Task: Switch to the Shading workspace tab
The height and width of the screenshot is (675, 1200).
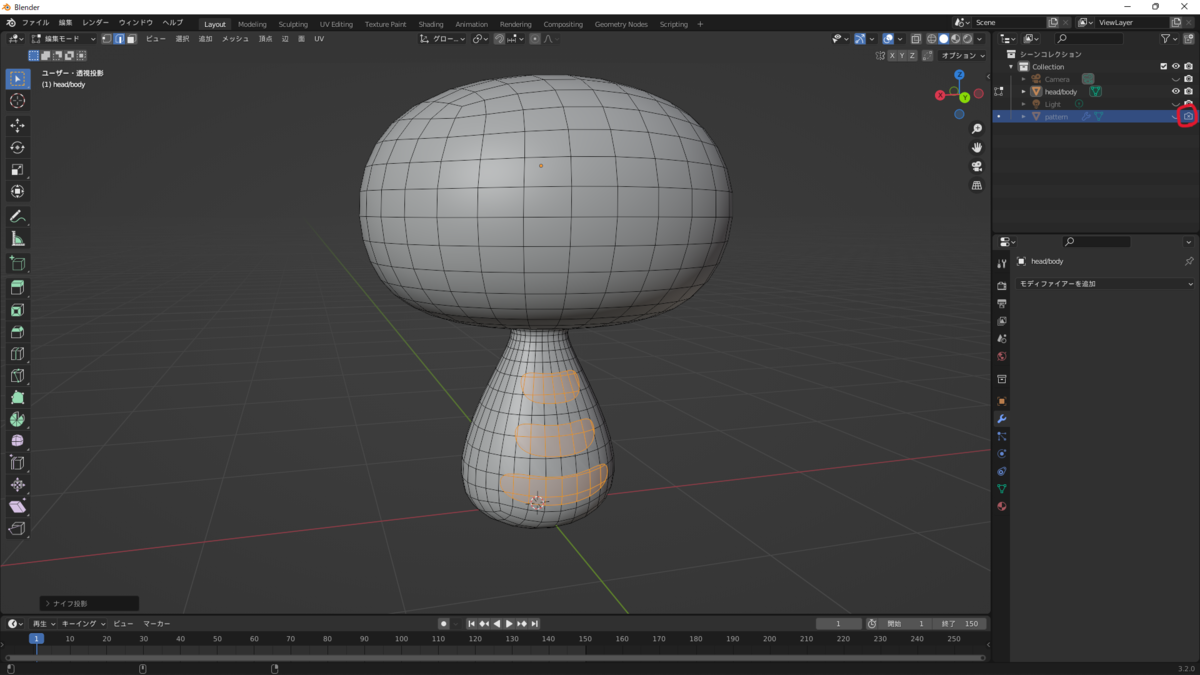Action: tap(431, 24)
